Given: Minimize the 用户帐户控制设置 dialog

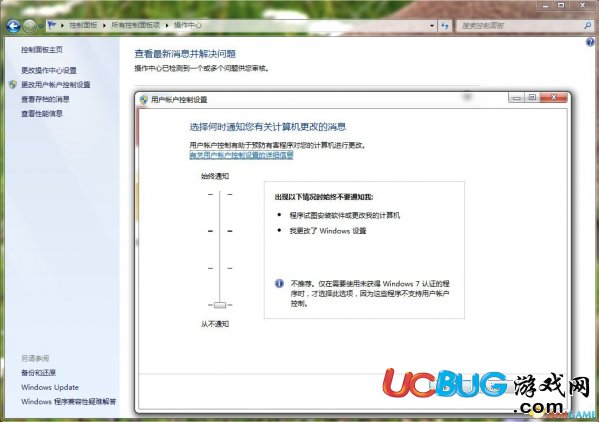Looking at the screenshot, I should (x=516, y=98).
